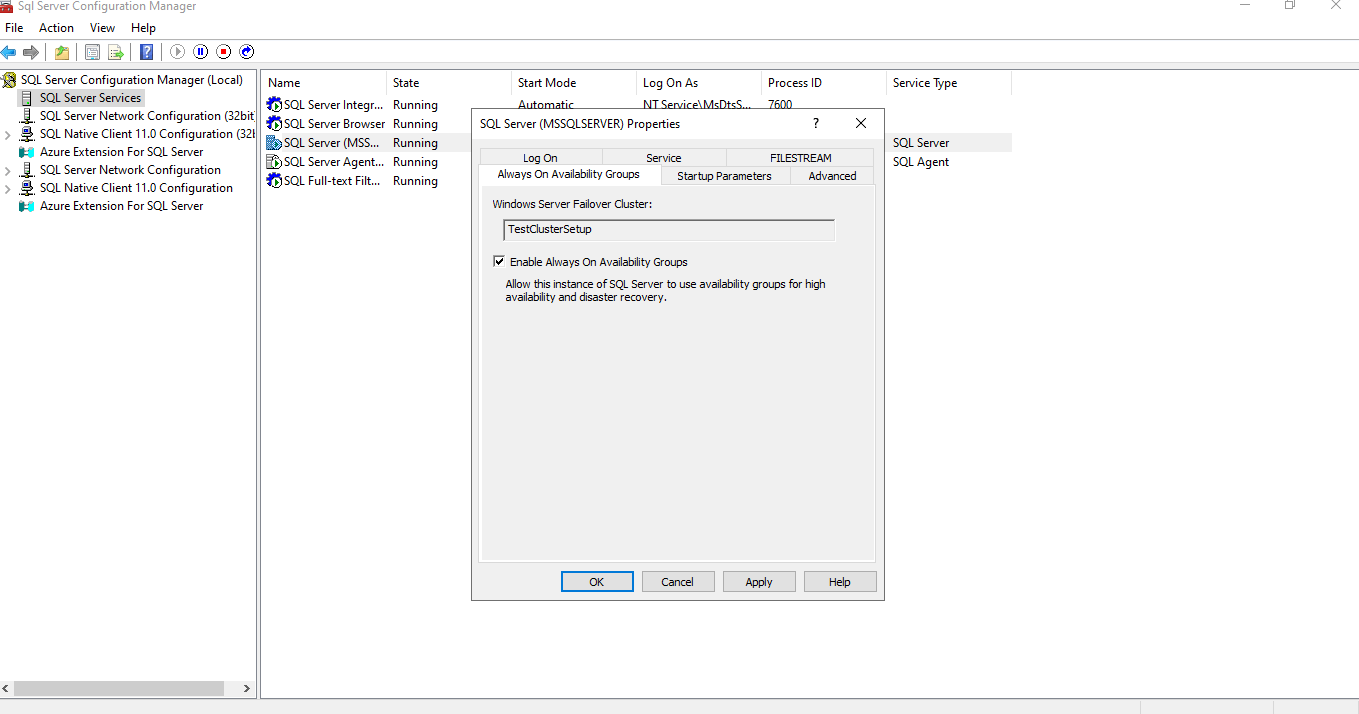The width and height of the screenshot is (1359, 714).
Task: Click the SQL Server Services server icon
Action: coord(27,98)
